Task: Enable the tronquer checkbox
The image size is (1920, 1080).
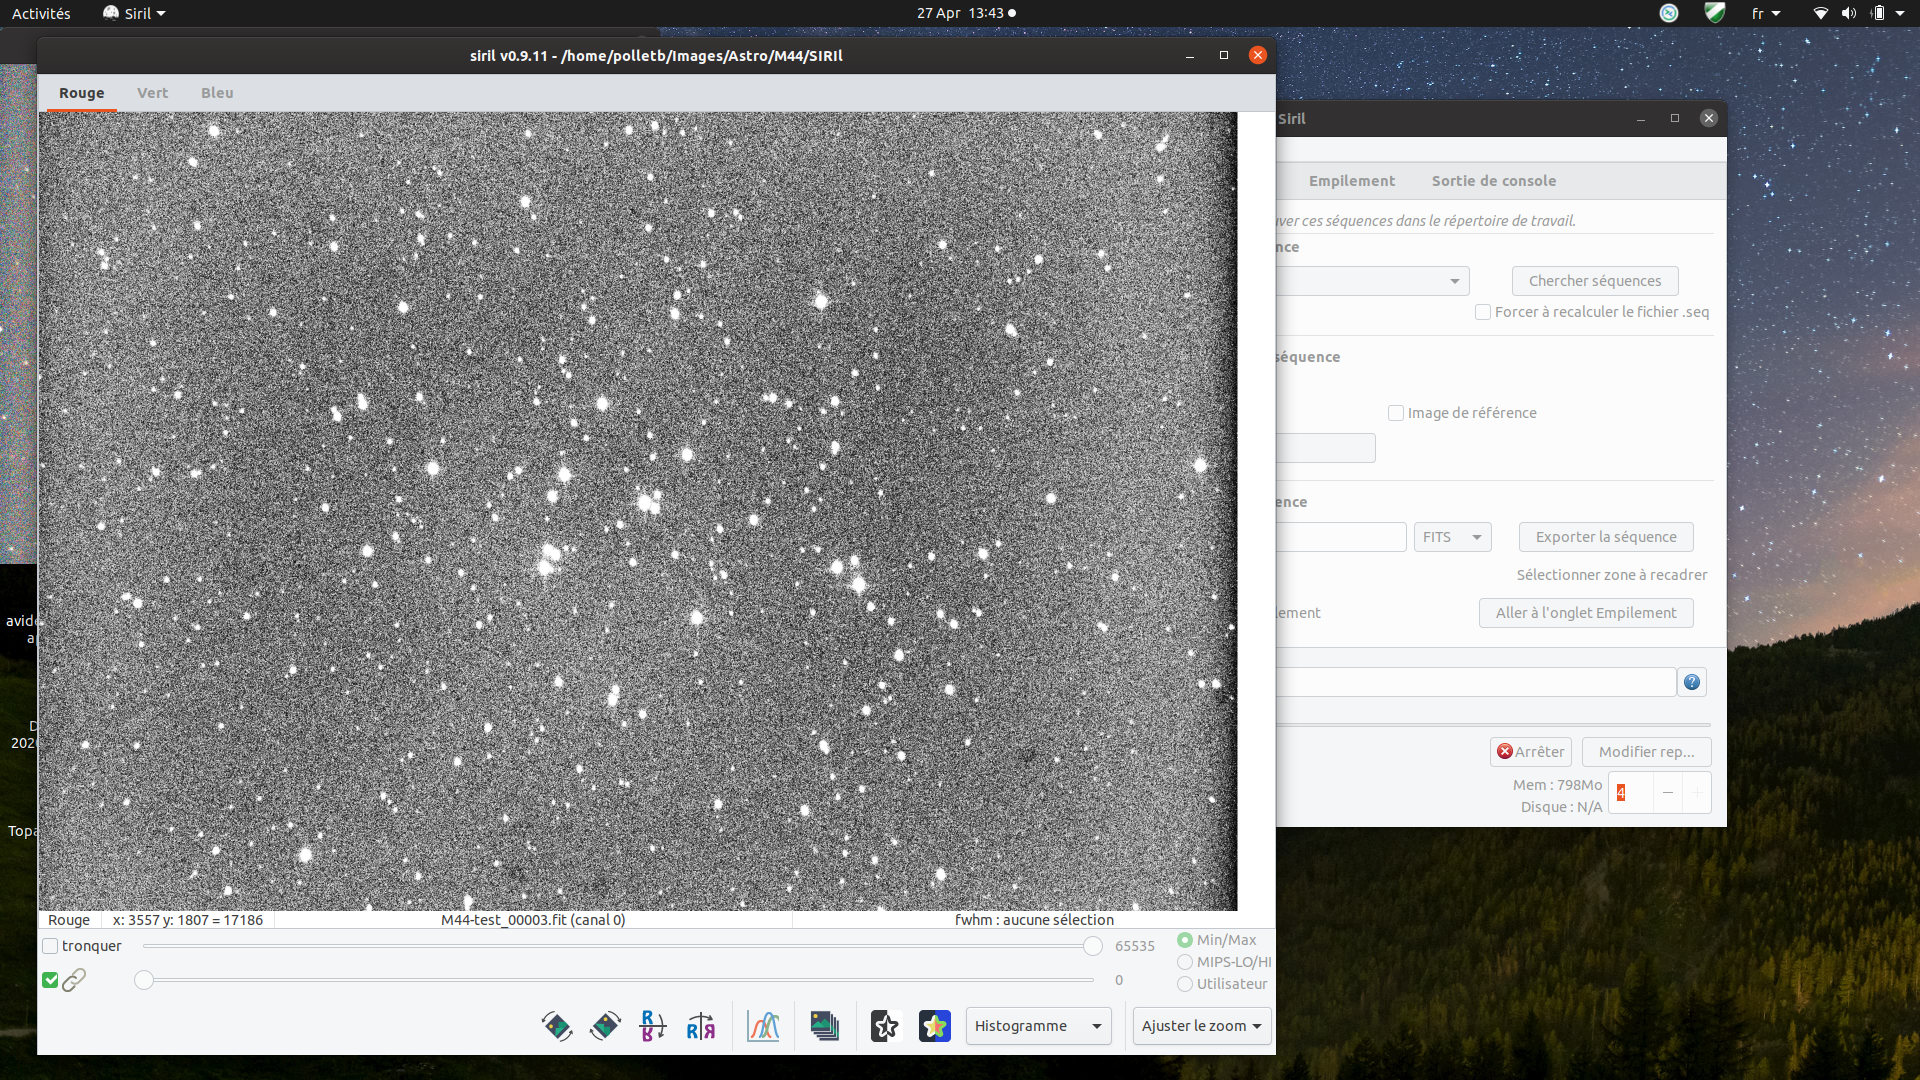Action: point(51,946)
